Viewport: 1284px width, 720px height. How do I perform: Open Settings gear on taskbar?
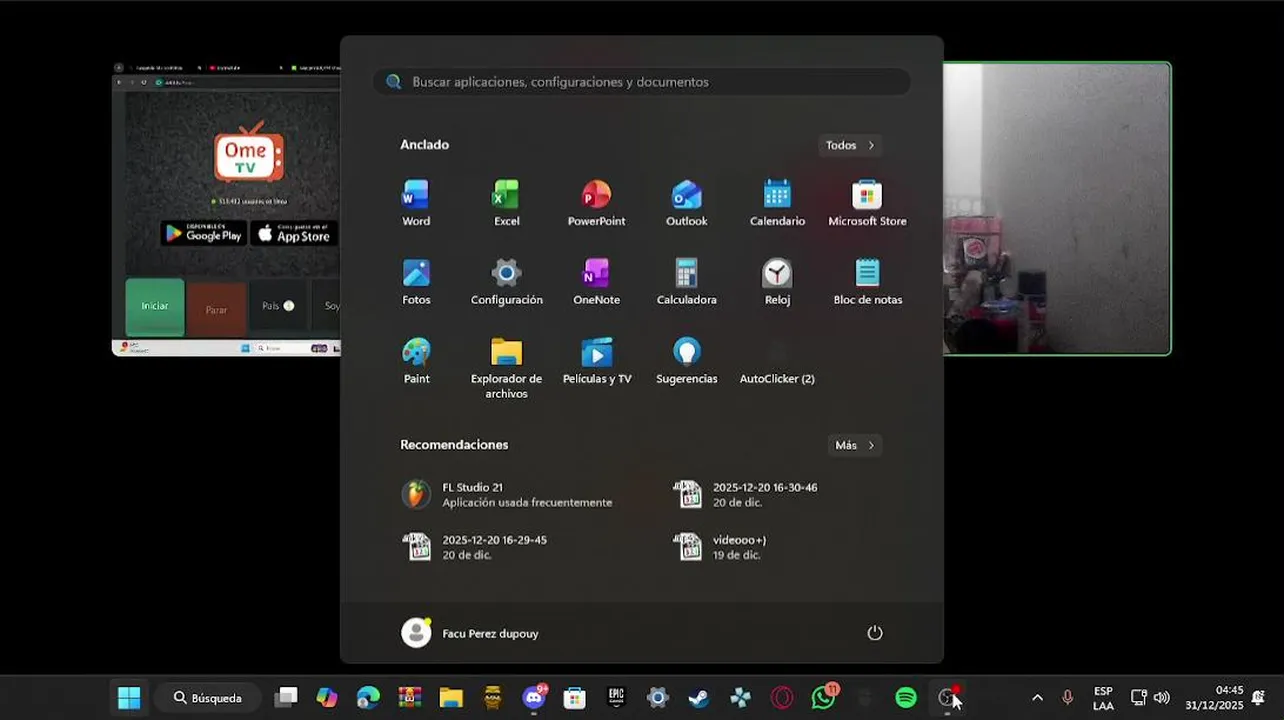tap(657, 698)
